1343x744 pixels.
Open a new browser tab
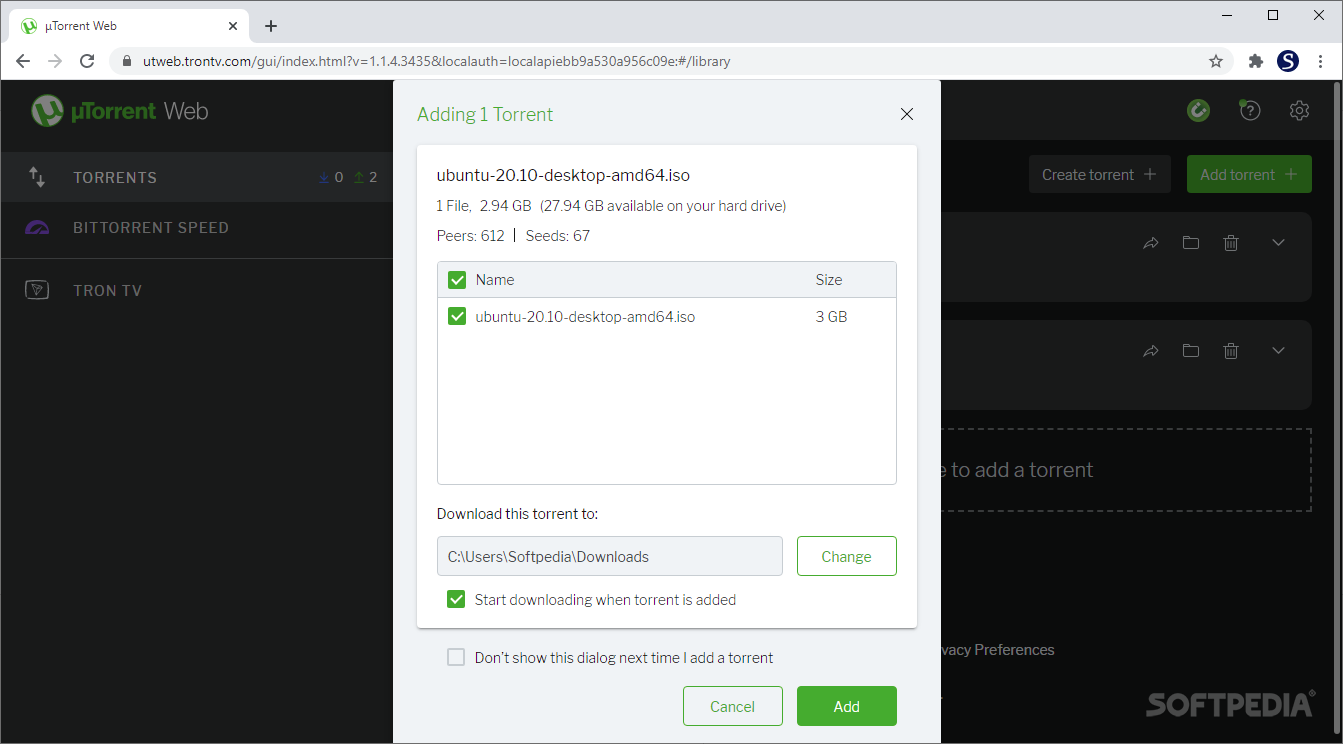click(271, 26)
